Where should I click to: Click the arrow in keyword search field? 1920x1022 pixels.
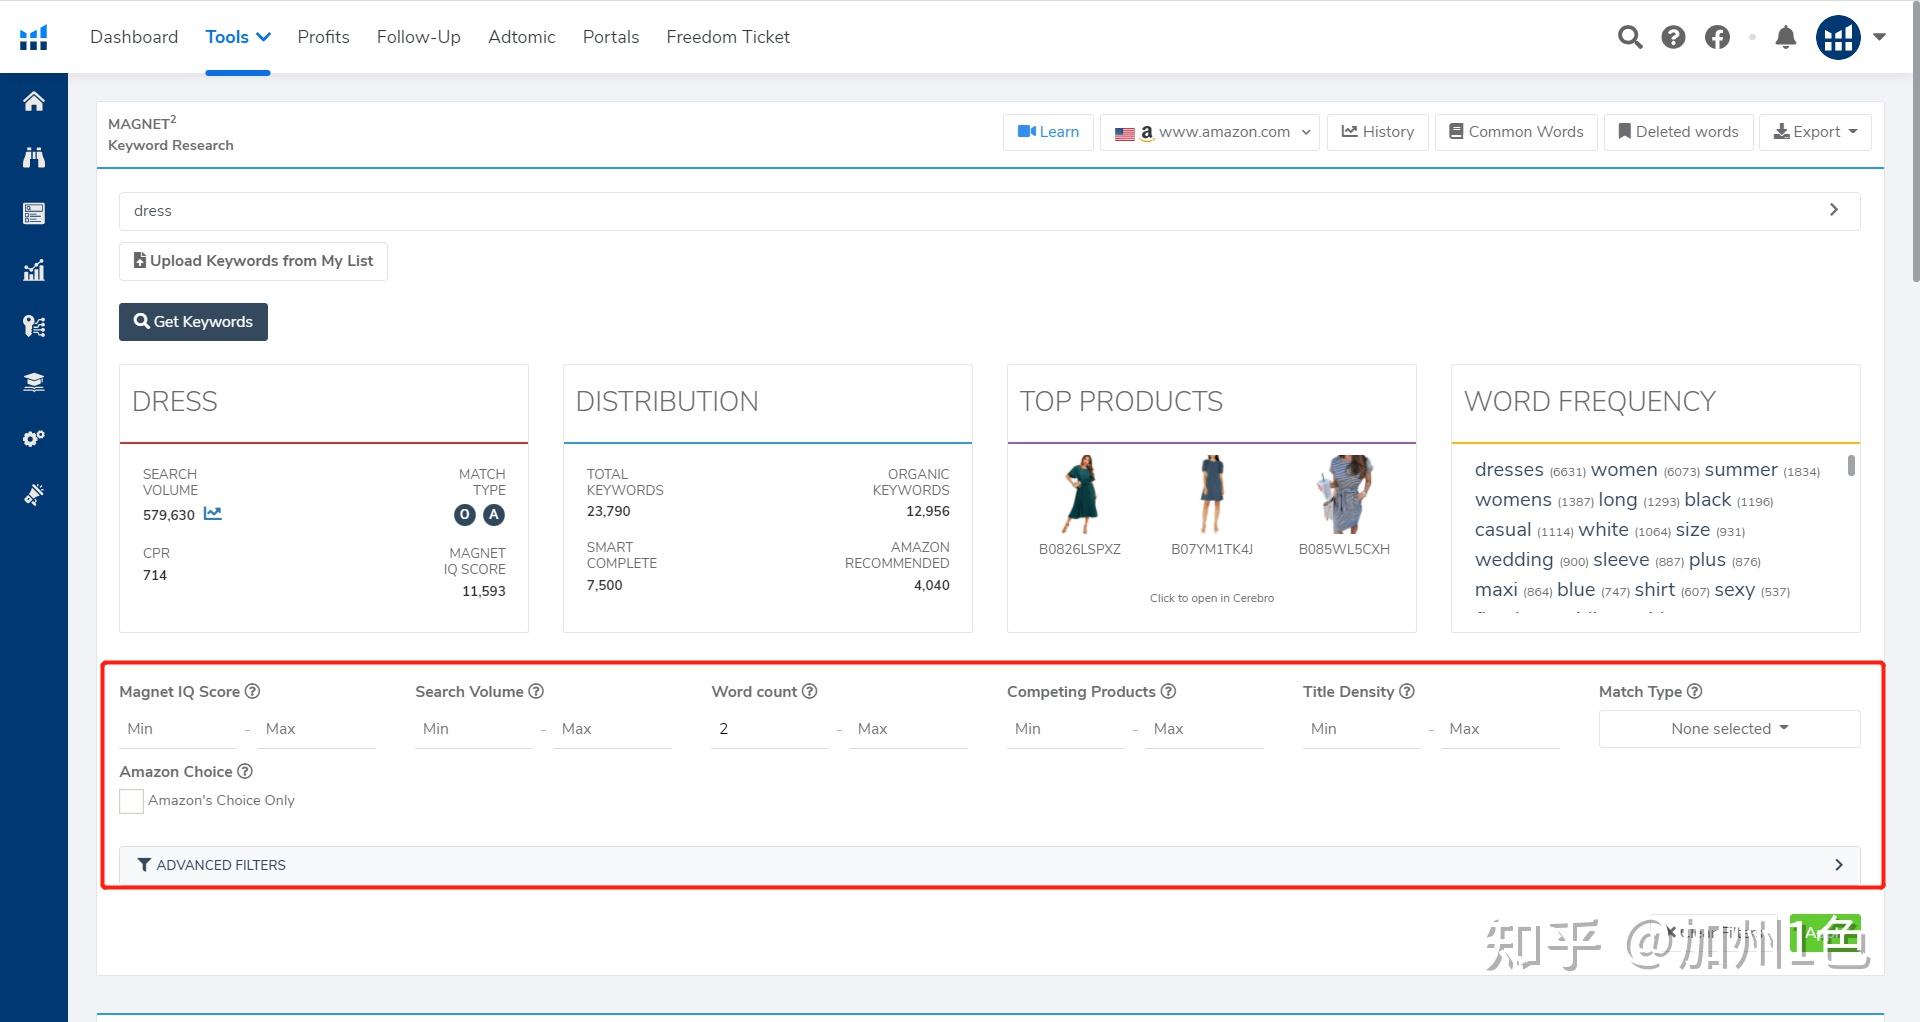click(x=1834, y=210)
